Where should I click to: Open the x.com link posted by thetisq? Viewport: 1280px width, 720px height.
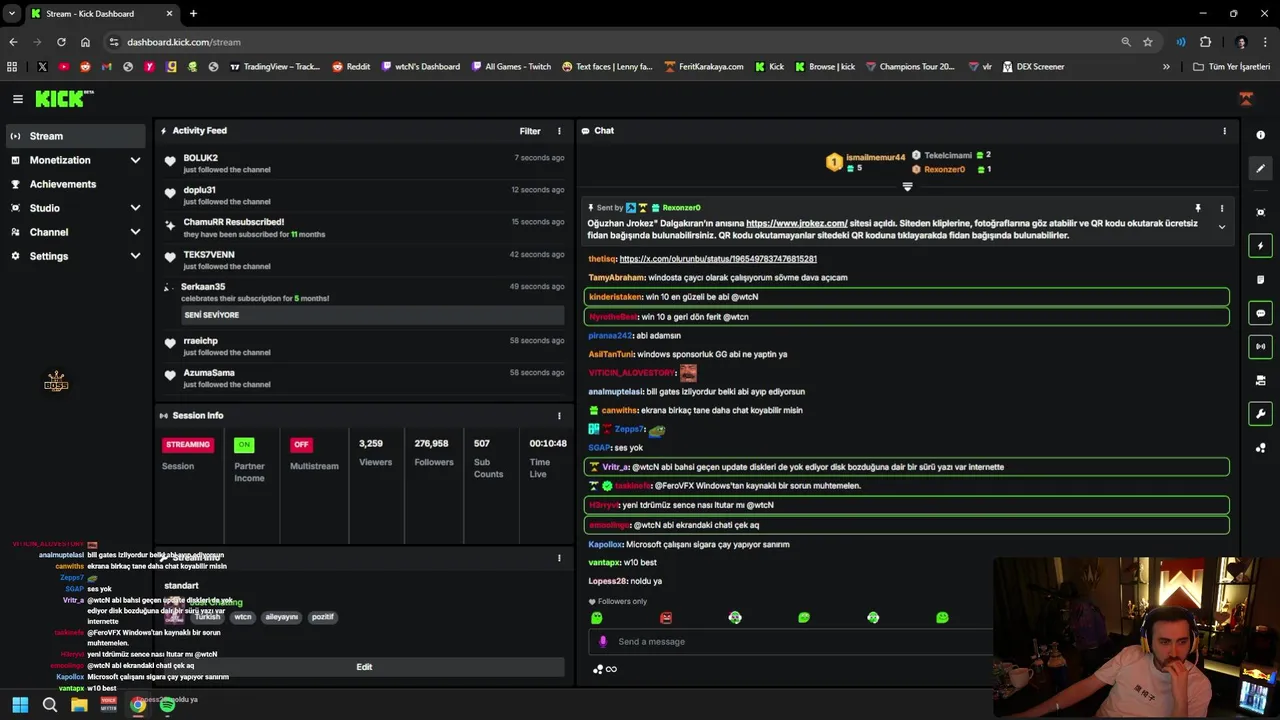click(x=718, y=259)
